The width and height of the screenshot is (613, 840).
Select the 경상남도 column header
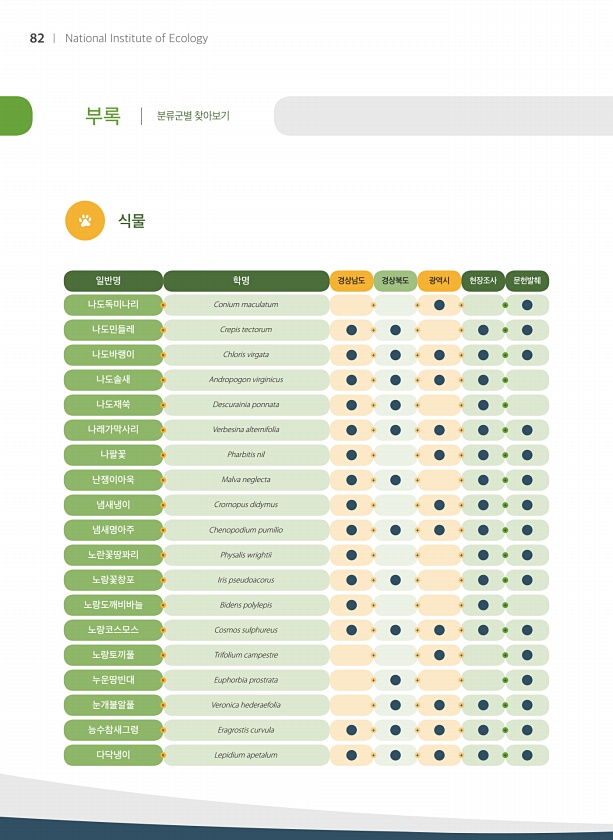coord(351,281)
